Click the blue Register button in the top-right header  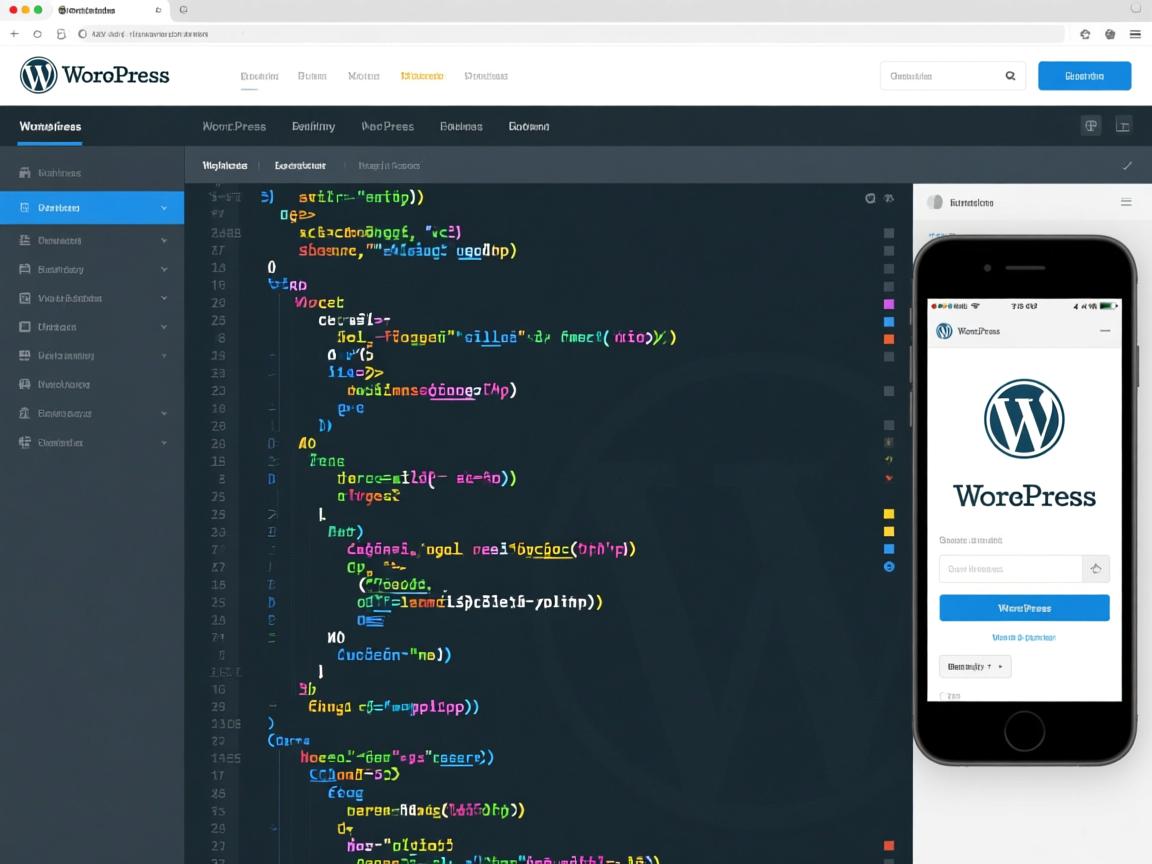pos(1084,75)
